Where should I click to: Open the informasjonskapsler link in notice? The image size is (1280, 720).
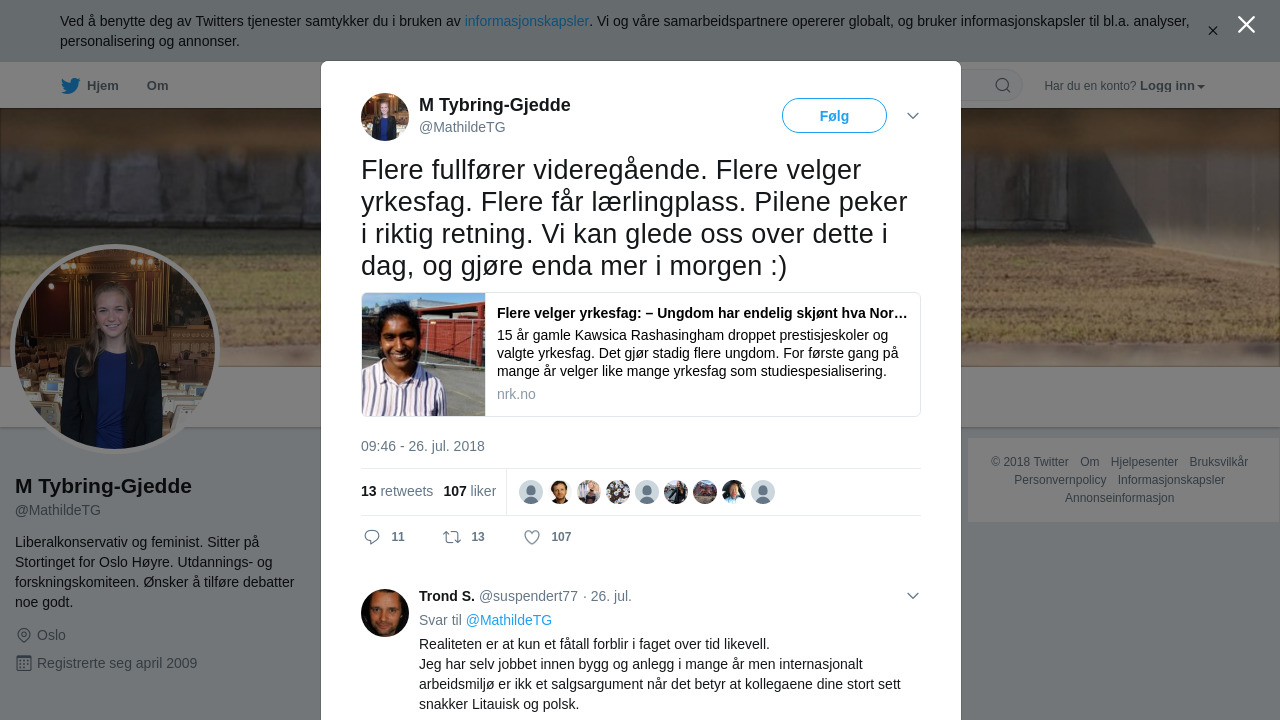tap(527, 21)
